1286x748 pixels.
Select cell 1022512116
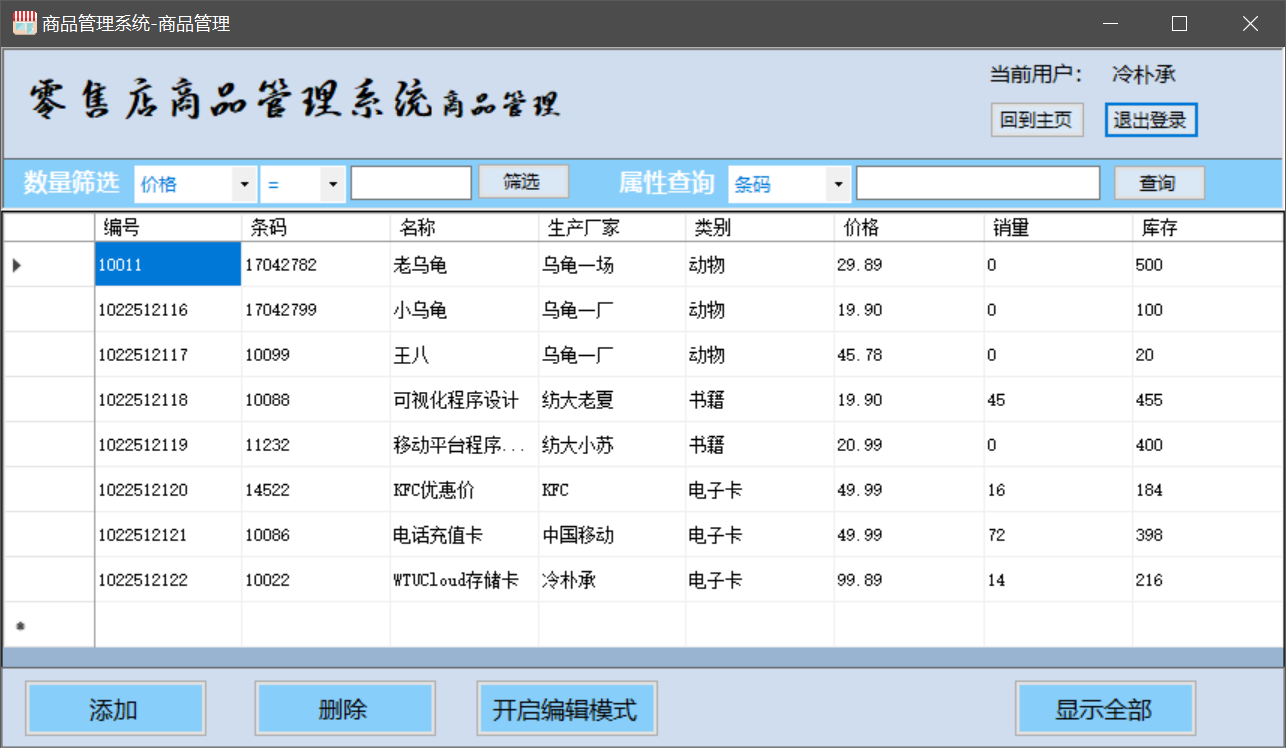pos(168,310)
